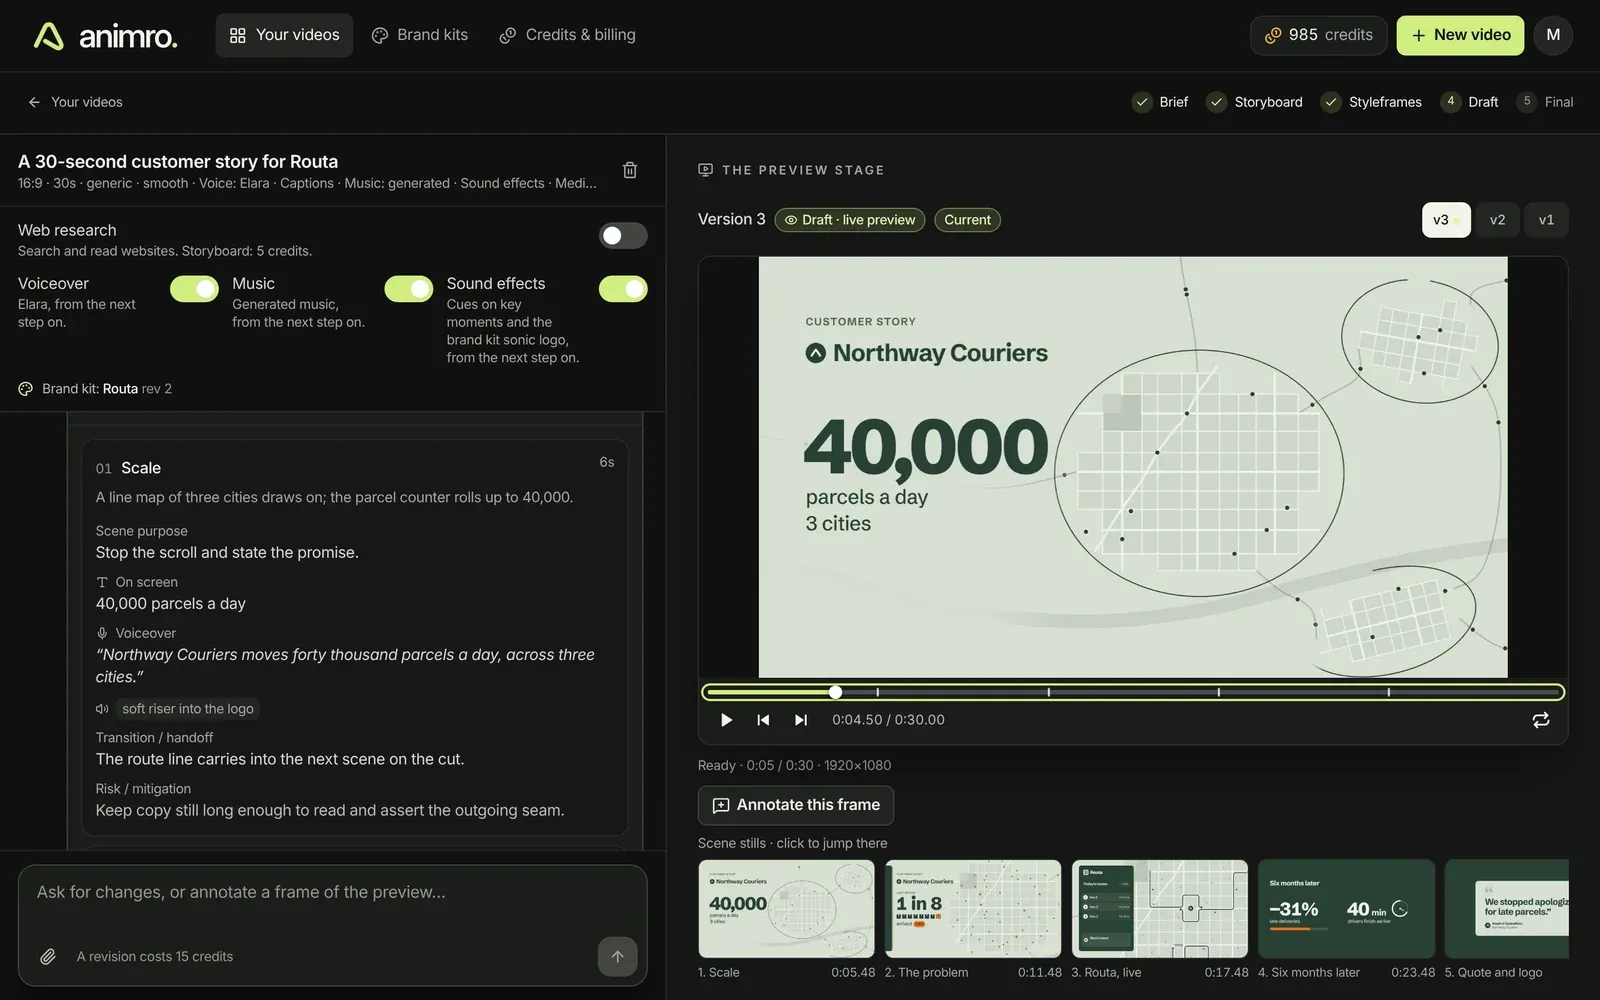Click Annotate this frame button
The image size is (1600, 1000).
(x=796, y=806)
